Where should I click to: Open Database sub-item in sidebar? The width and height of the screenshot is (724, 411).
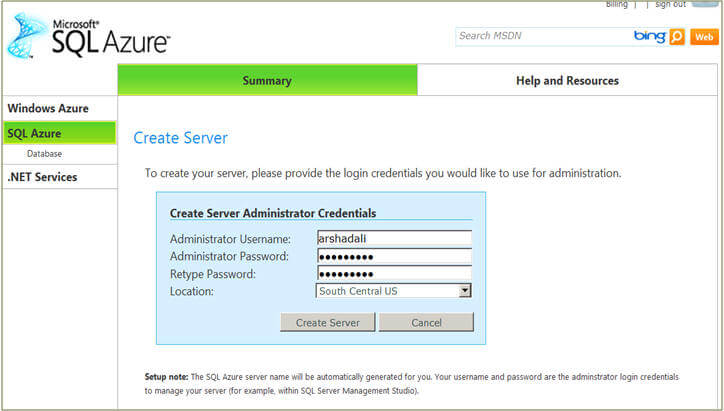pyautogui.click(x=44, y=154)
